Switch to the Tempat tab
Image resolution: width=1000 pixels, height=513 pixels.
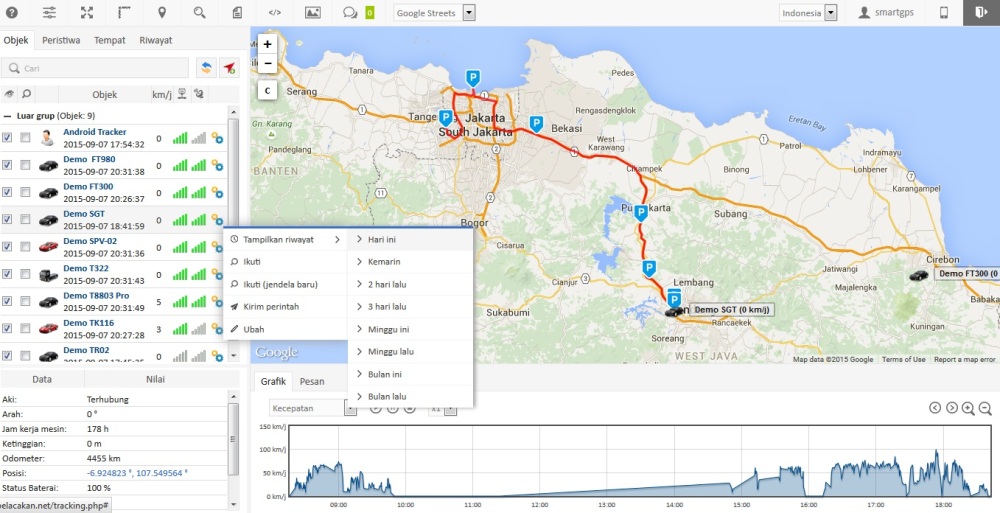pos(110,40)
